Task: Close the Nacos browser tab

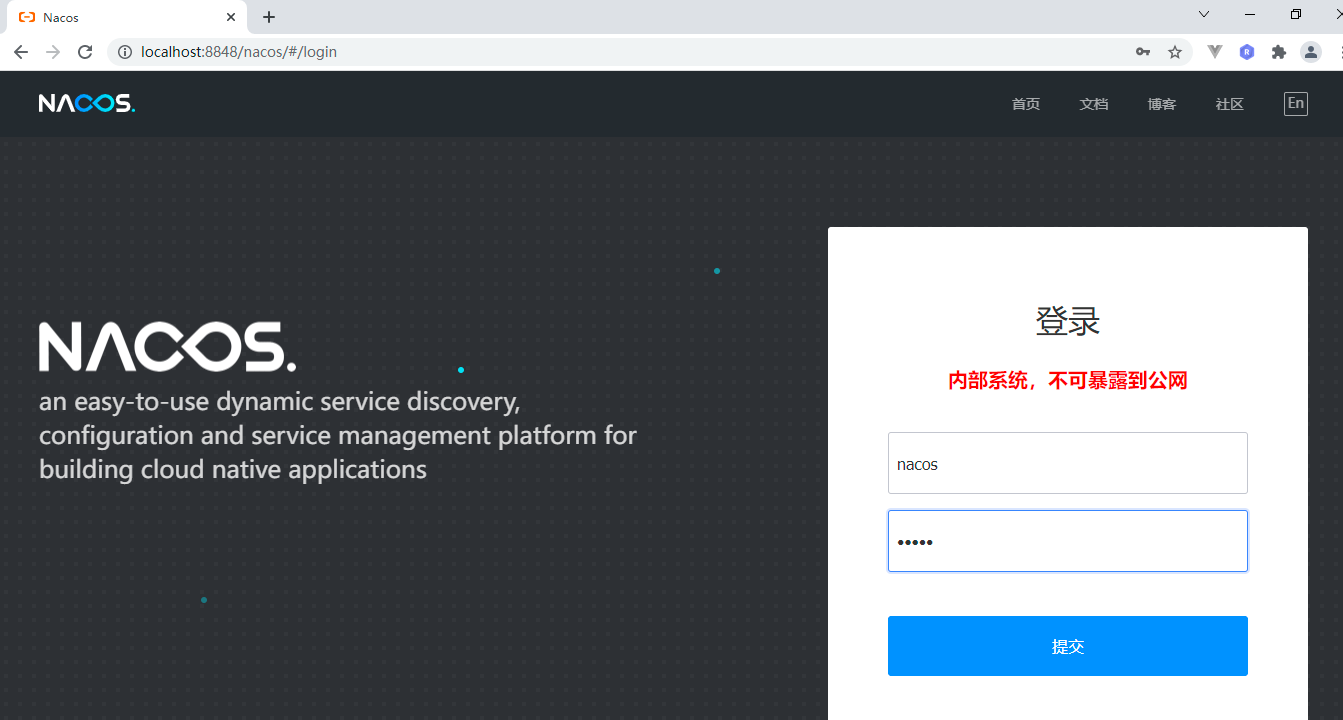Action: coord(231,17)
